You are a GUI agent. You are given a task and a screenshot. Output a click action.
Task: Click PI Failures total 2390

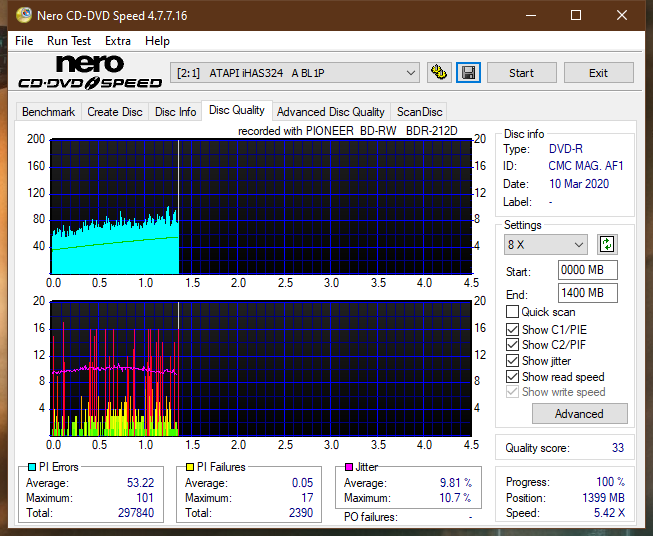[x=301, y=513]
